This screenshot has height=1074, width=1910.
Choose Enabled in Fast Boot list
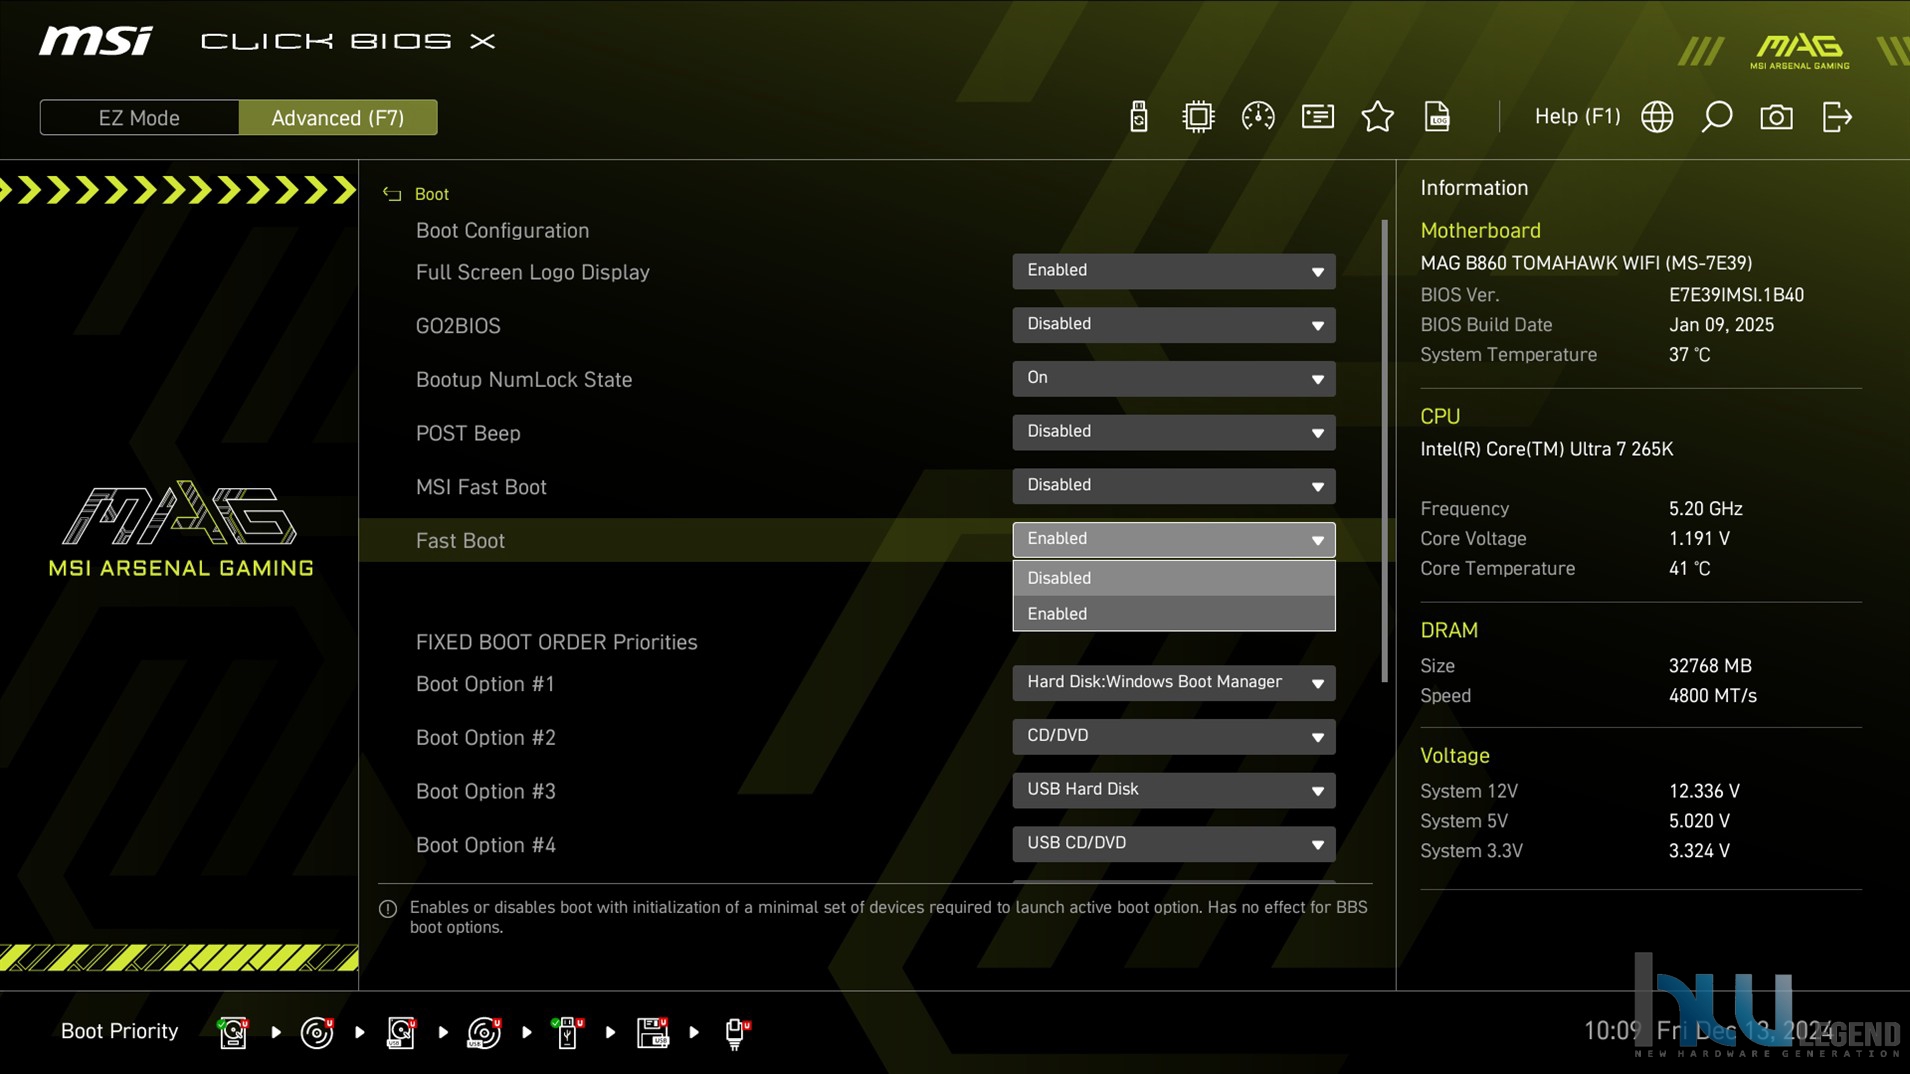[1173, 614]
